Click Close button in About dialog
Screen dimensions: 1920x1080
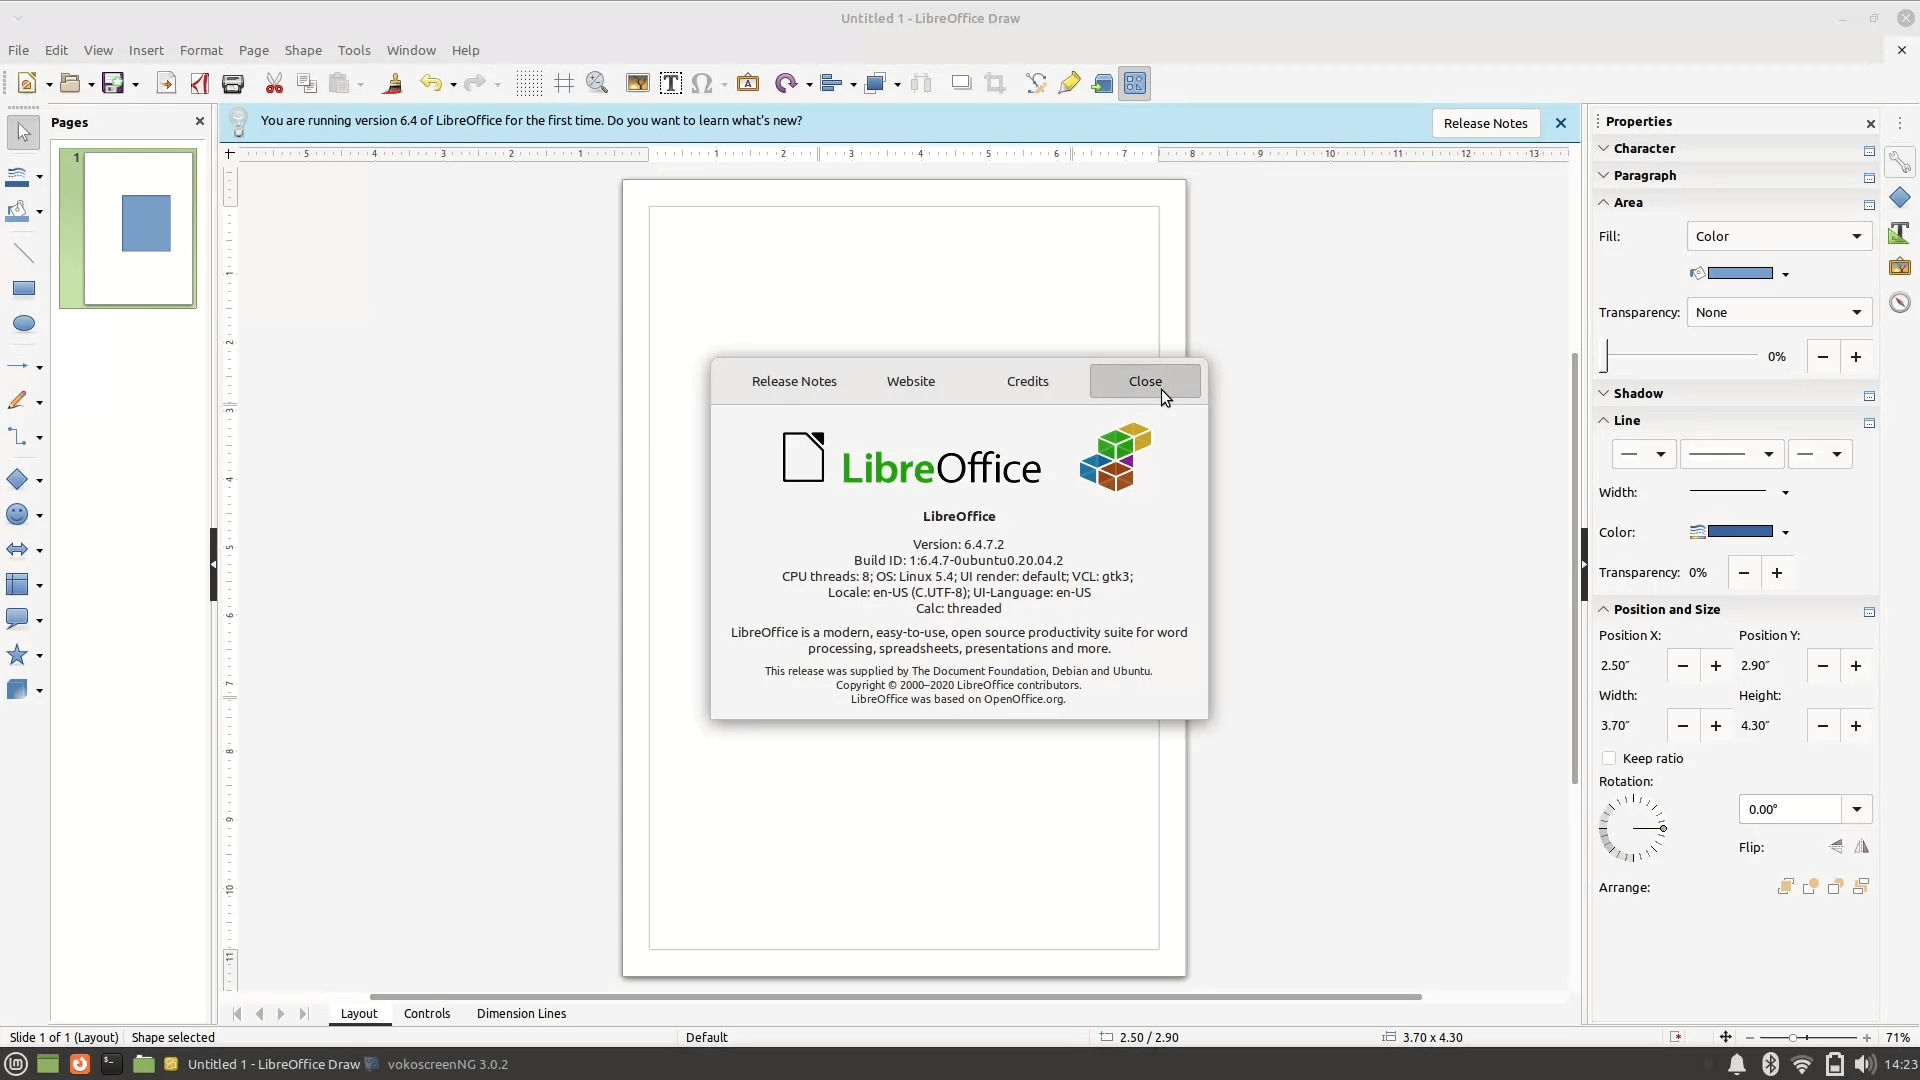pyautogui.click(x=1145, y=382)
